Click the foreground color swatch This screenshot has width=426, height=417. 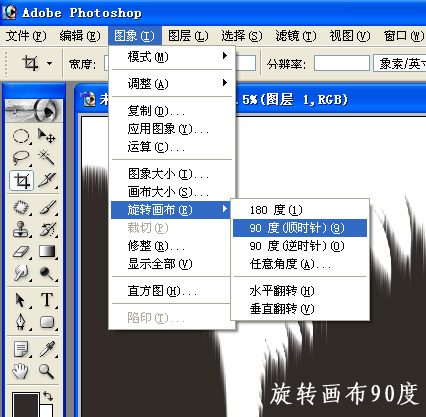pos(26,405)
